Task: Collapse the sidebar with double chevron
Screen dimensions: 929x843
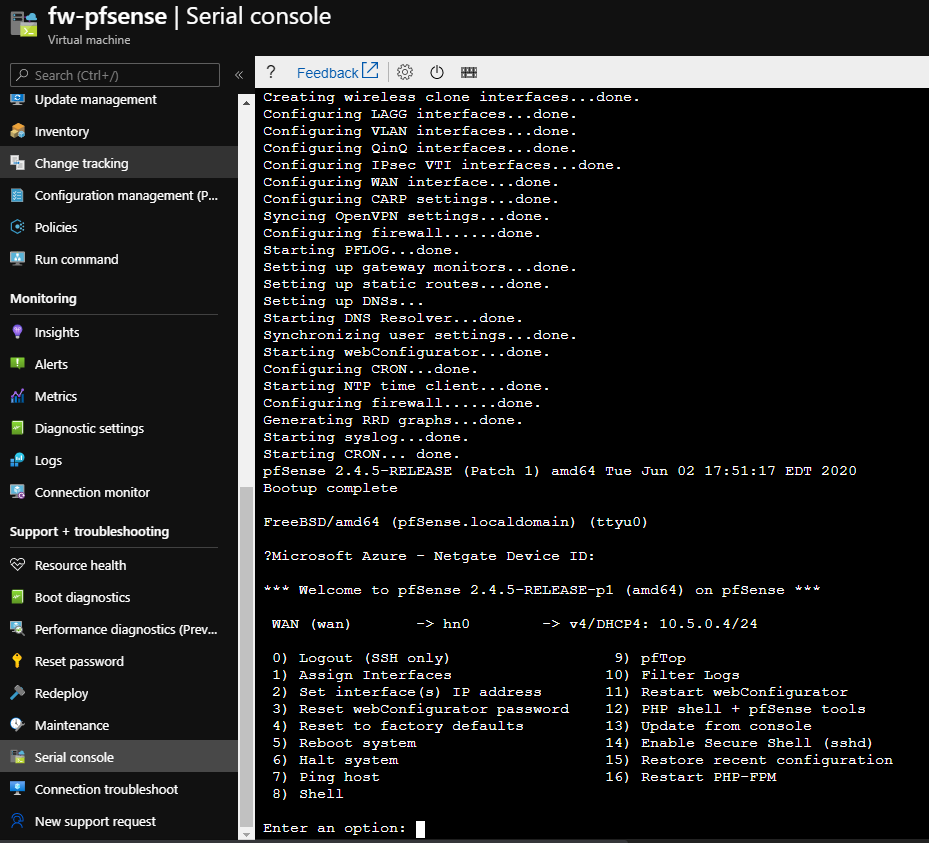Action: click(239, 75)
